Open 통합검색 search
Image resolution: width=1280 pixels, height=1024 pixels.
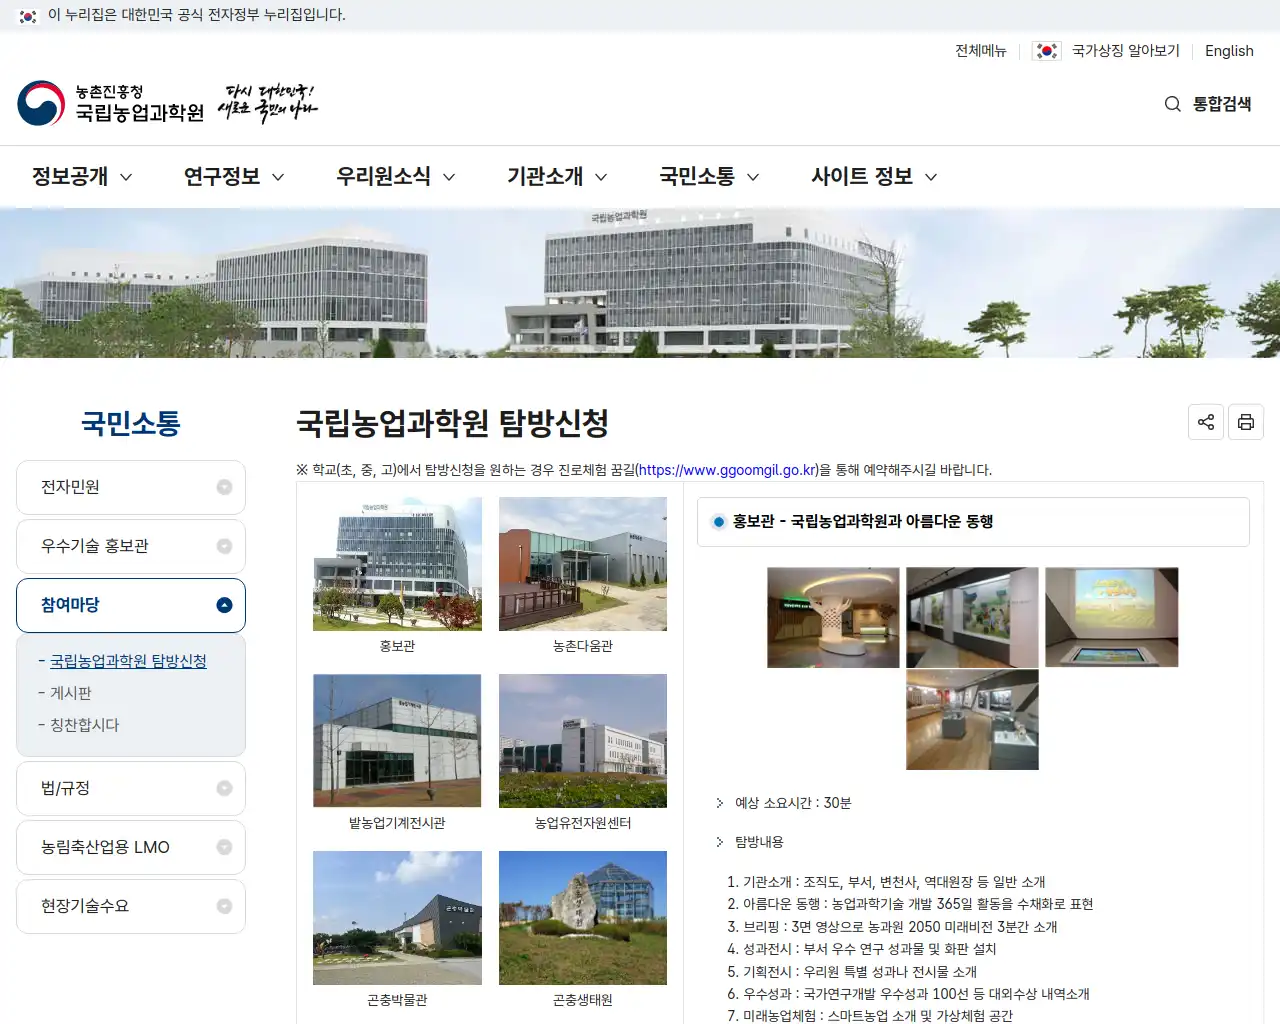coord(1222,104)
